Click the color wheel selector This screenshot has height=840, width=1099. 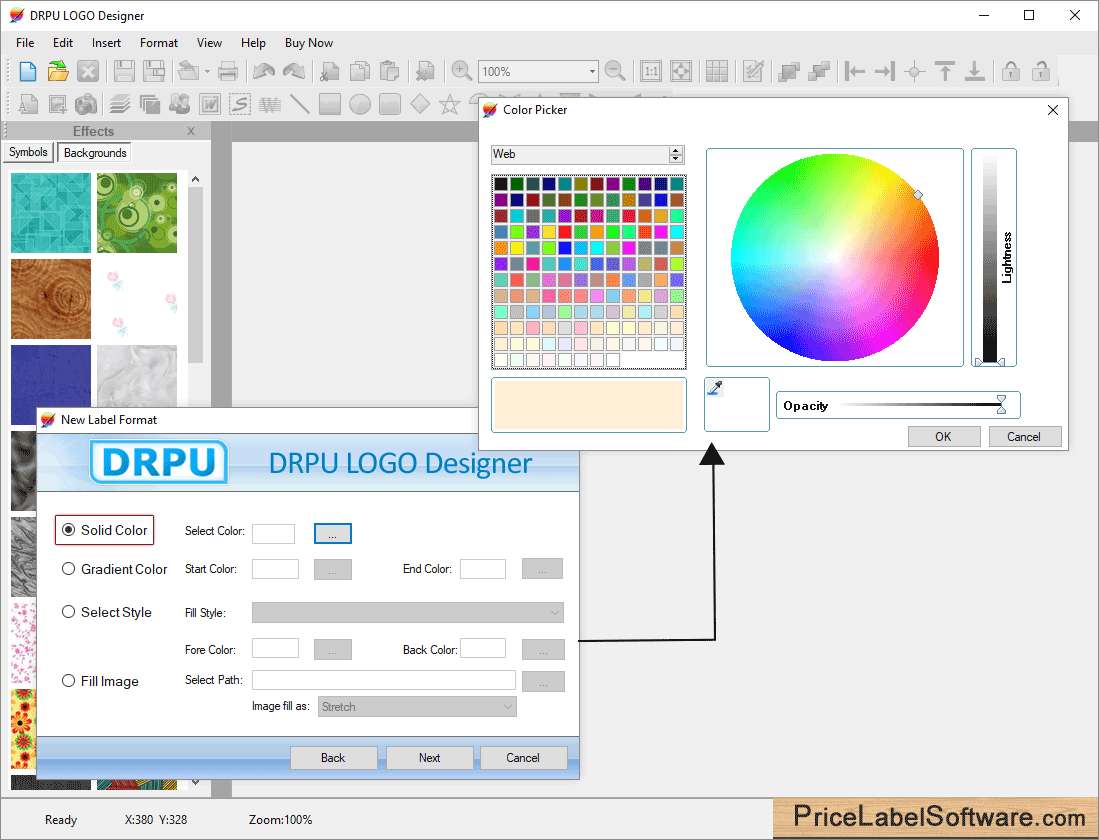(918, 195)
